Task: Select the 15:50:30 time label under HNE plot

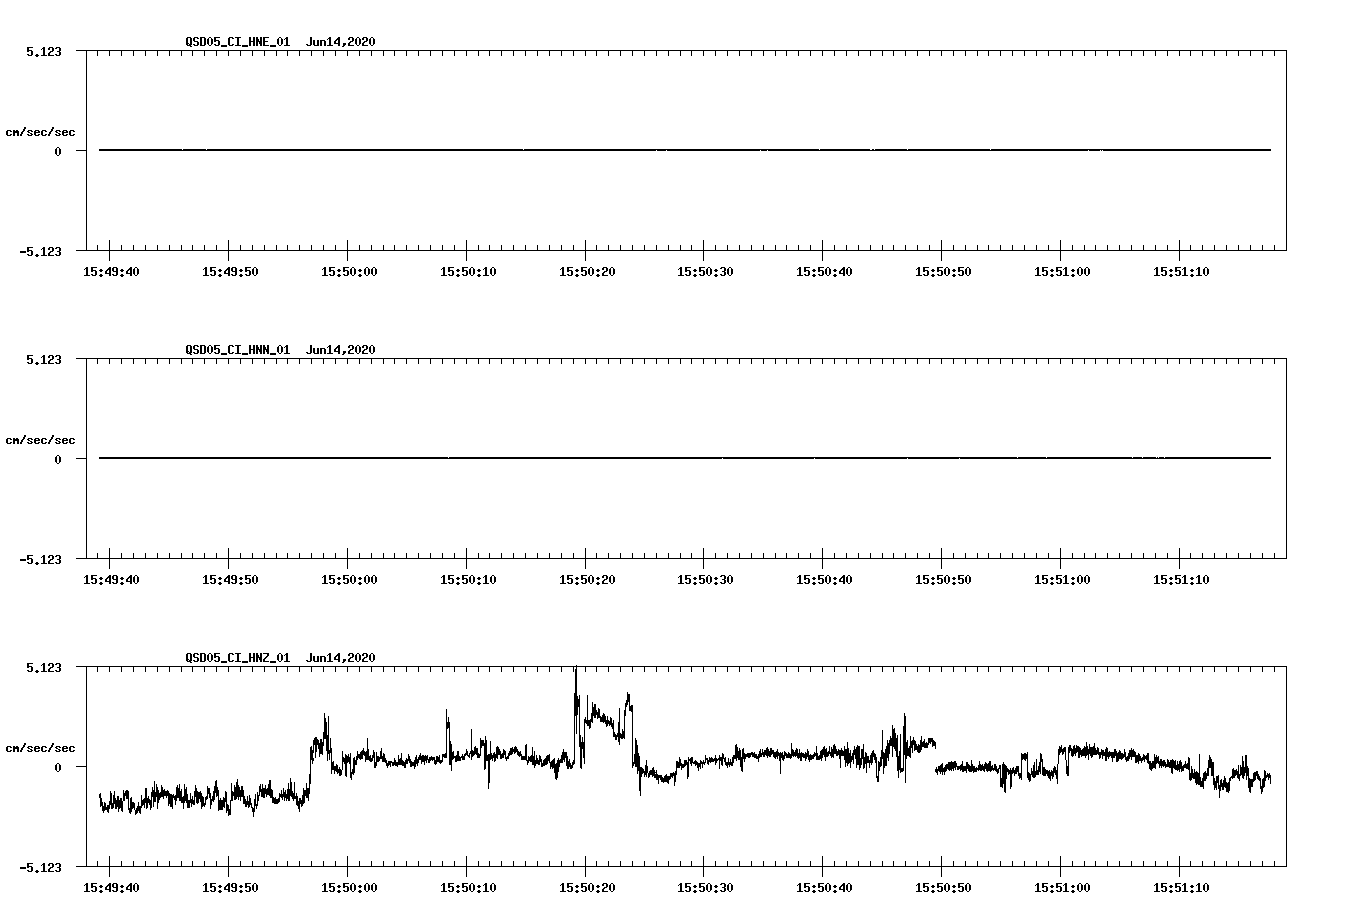Action: tap(705, 271)
